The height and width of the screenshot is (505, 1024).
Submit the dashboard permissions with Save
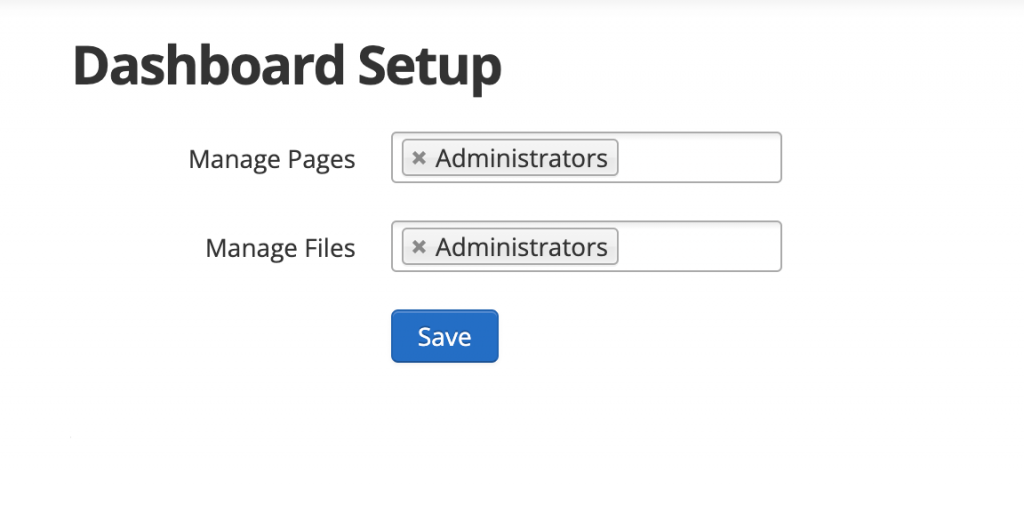444,336
